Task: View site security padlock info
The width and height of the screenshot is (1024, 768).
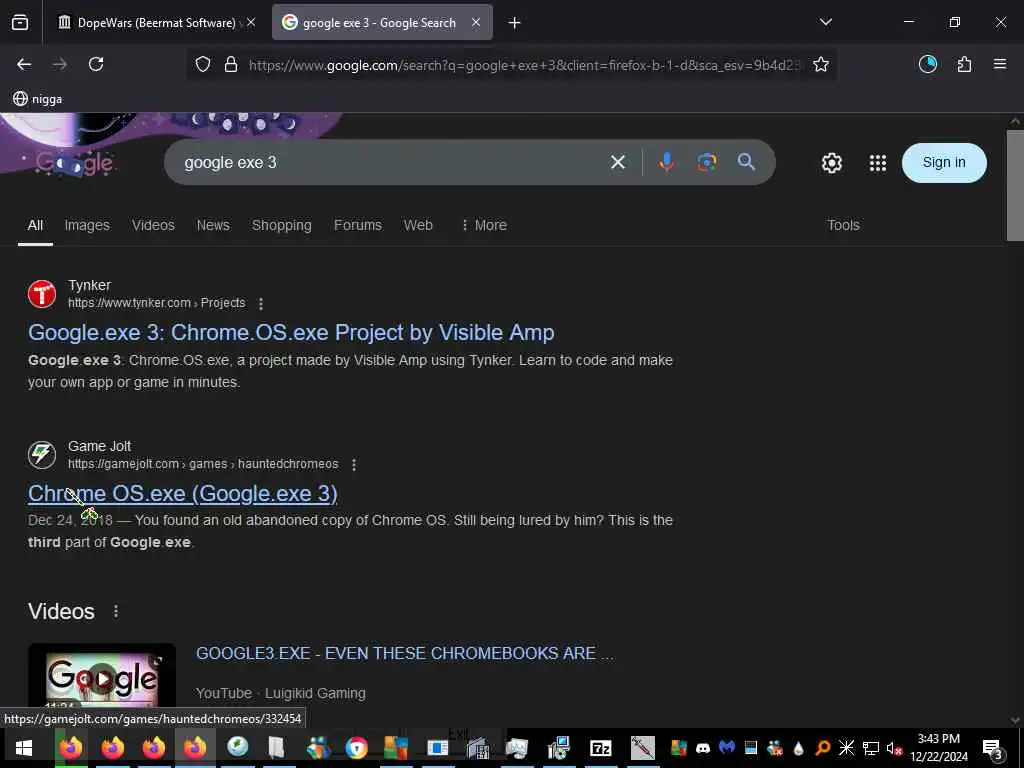Action: (x=231, y=65)
